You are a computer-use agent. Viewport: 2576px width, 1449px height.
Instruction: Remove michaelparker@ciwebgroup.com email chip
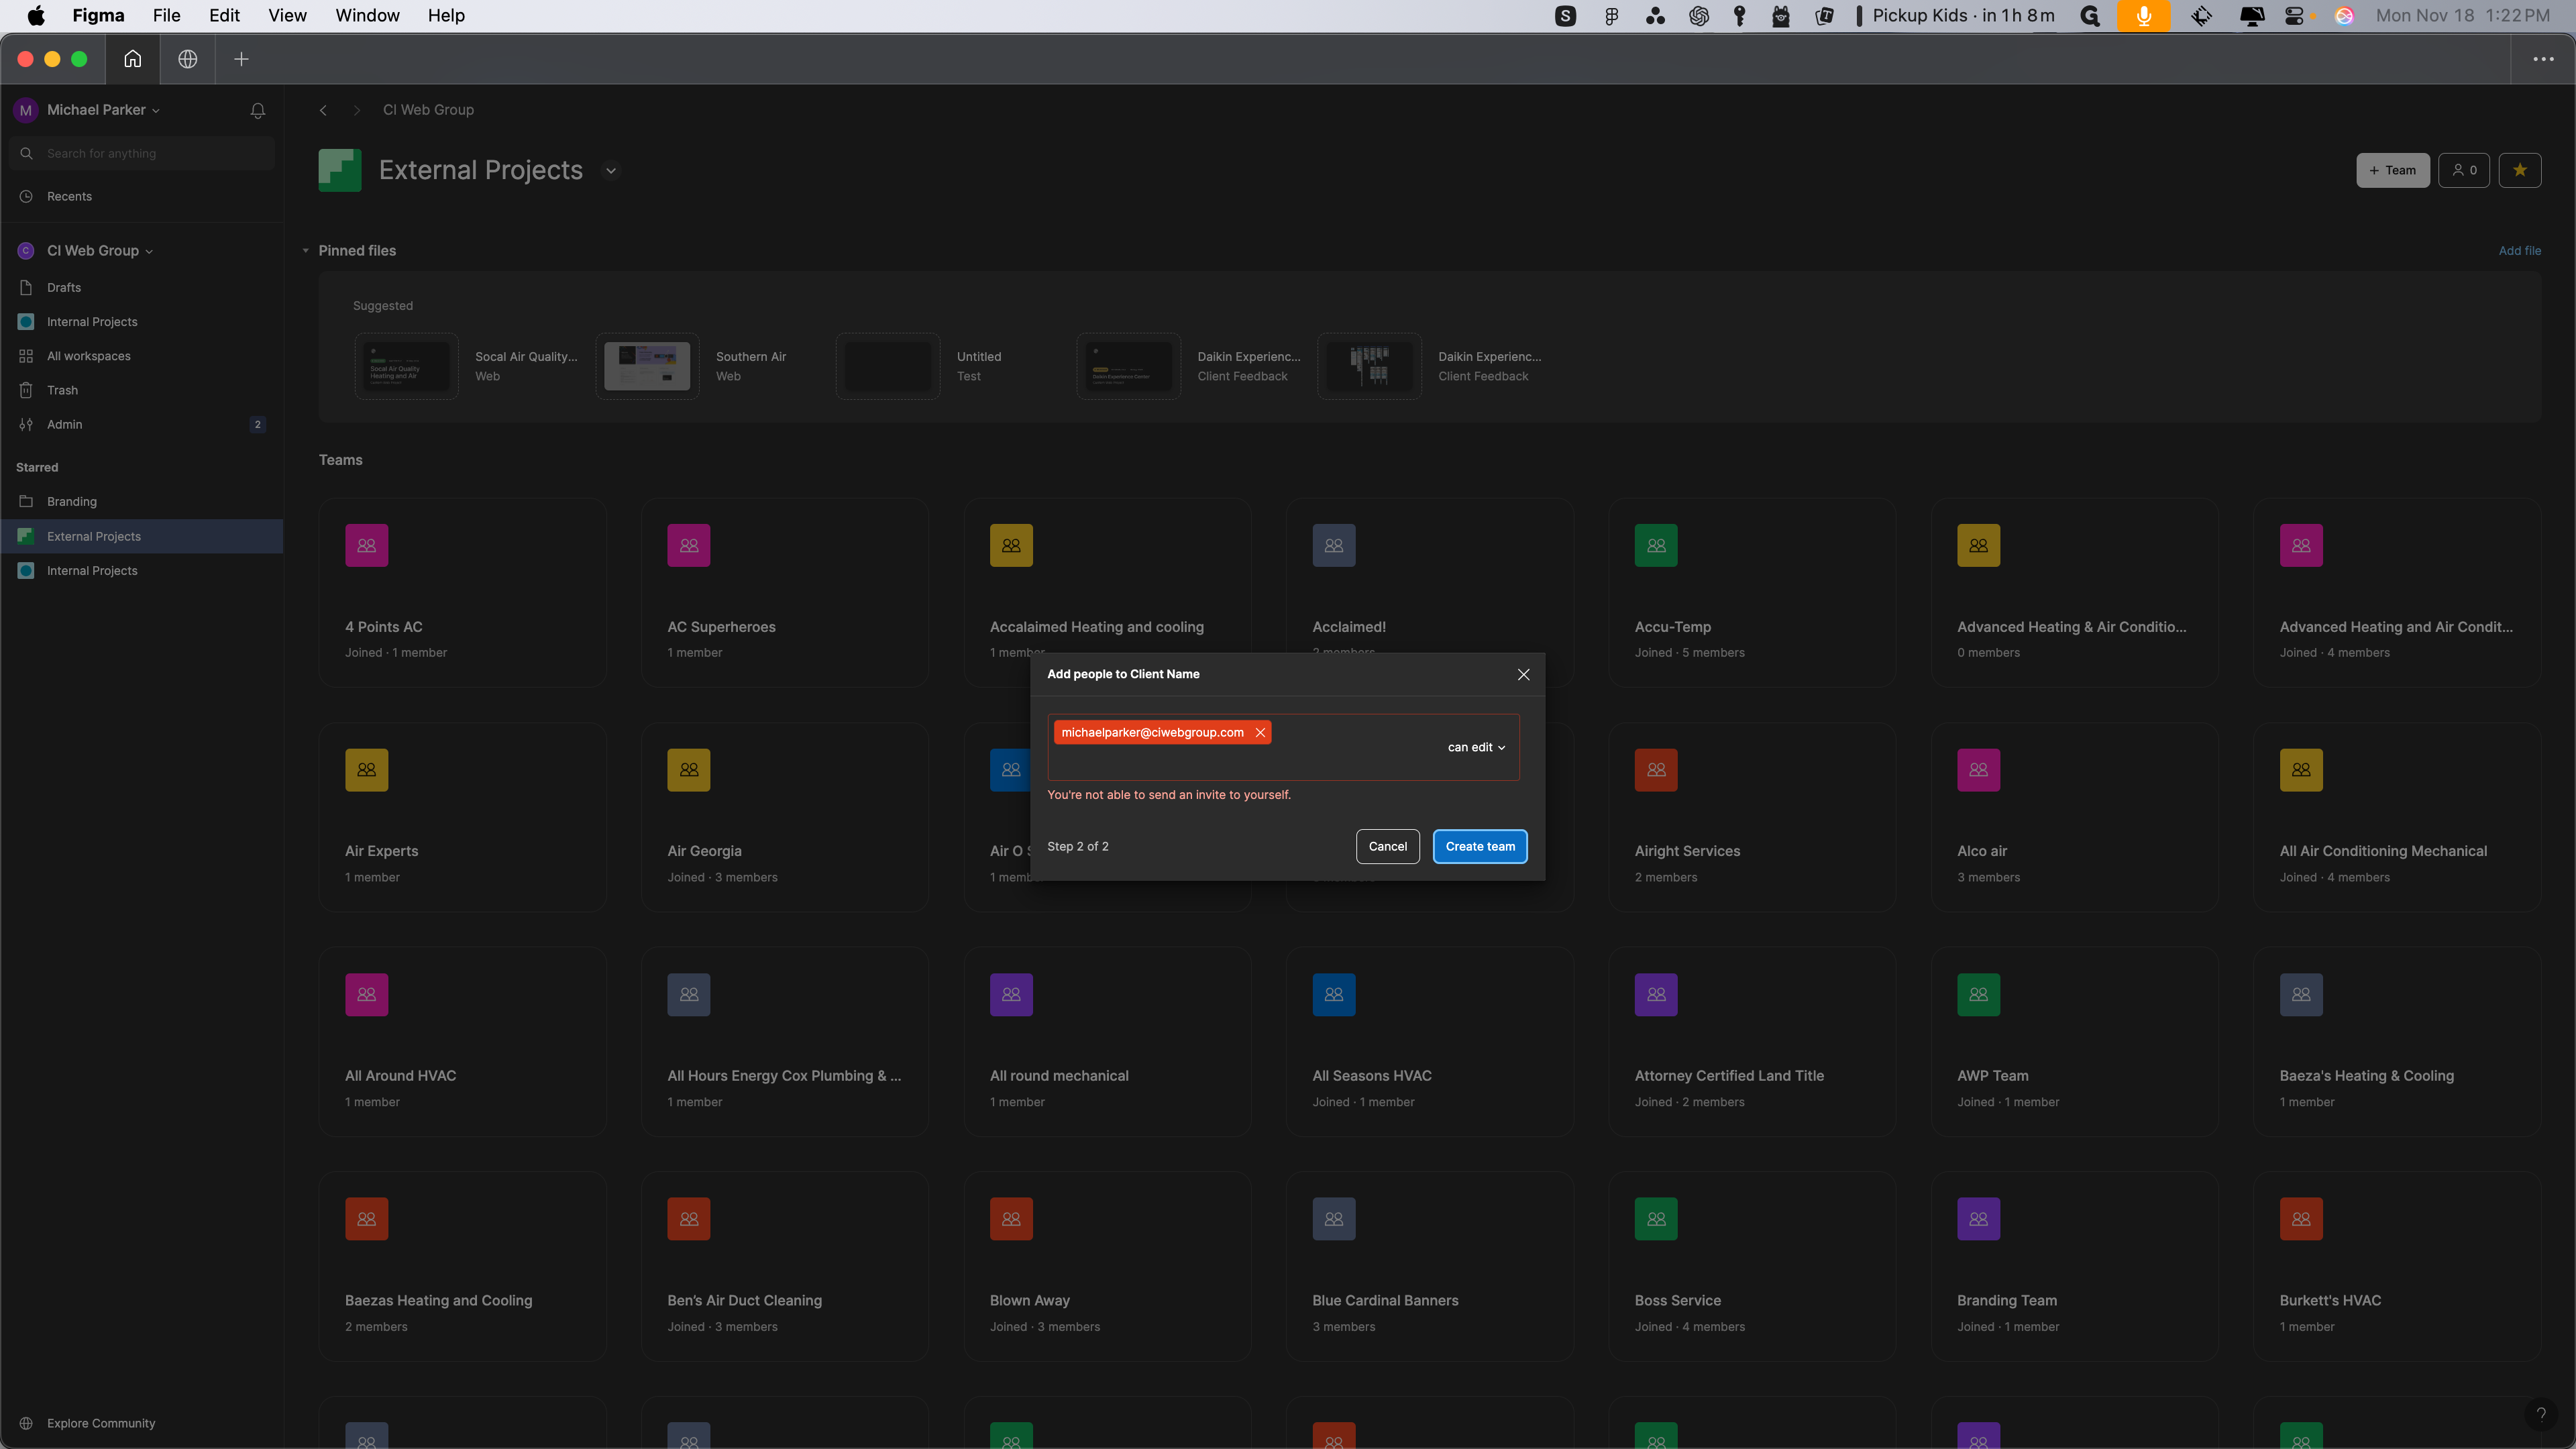[x=1260, y=733]
